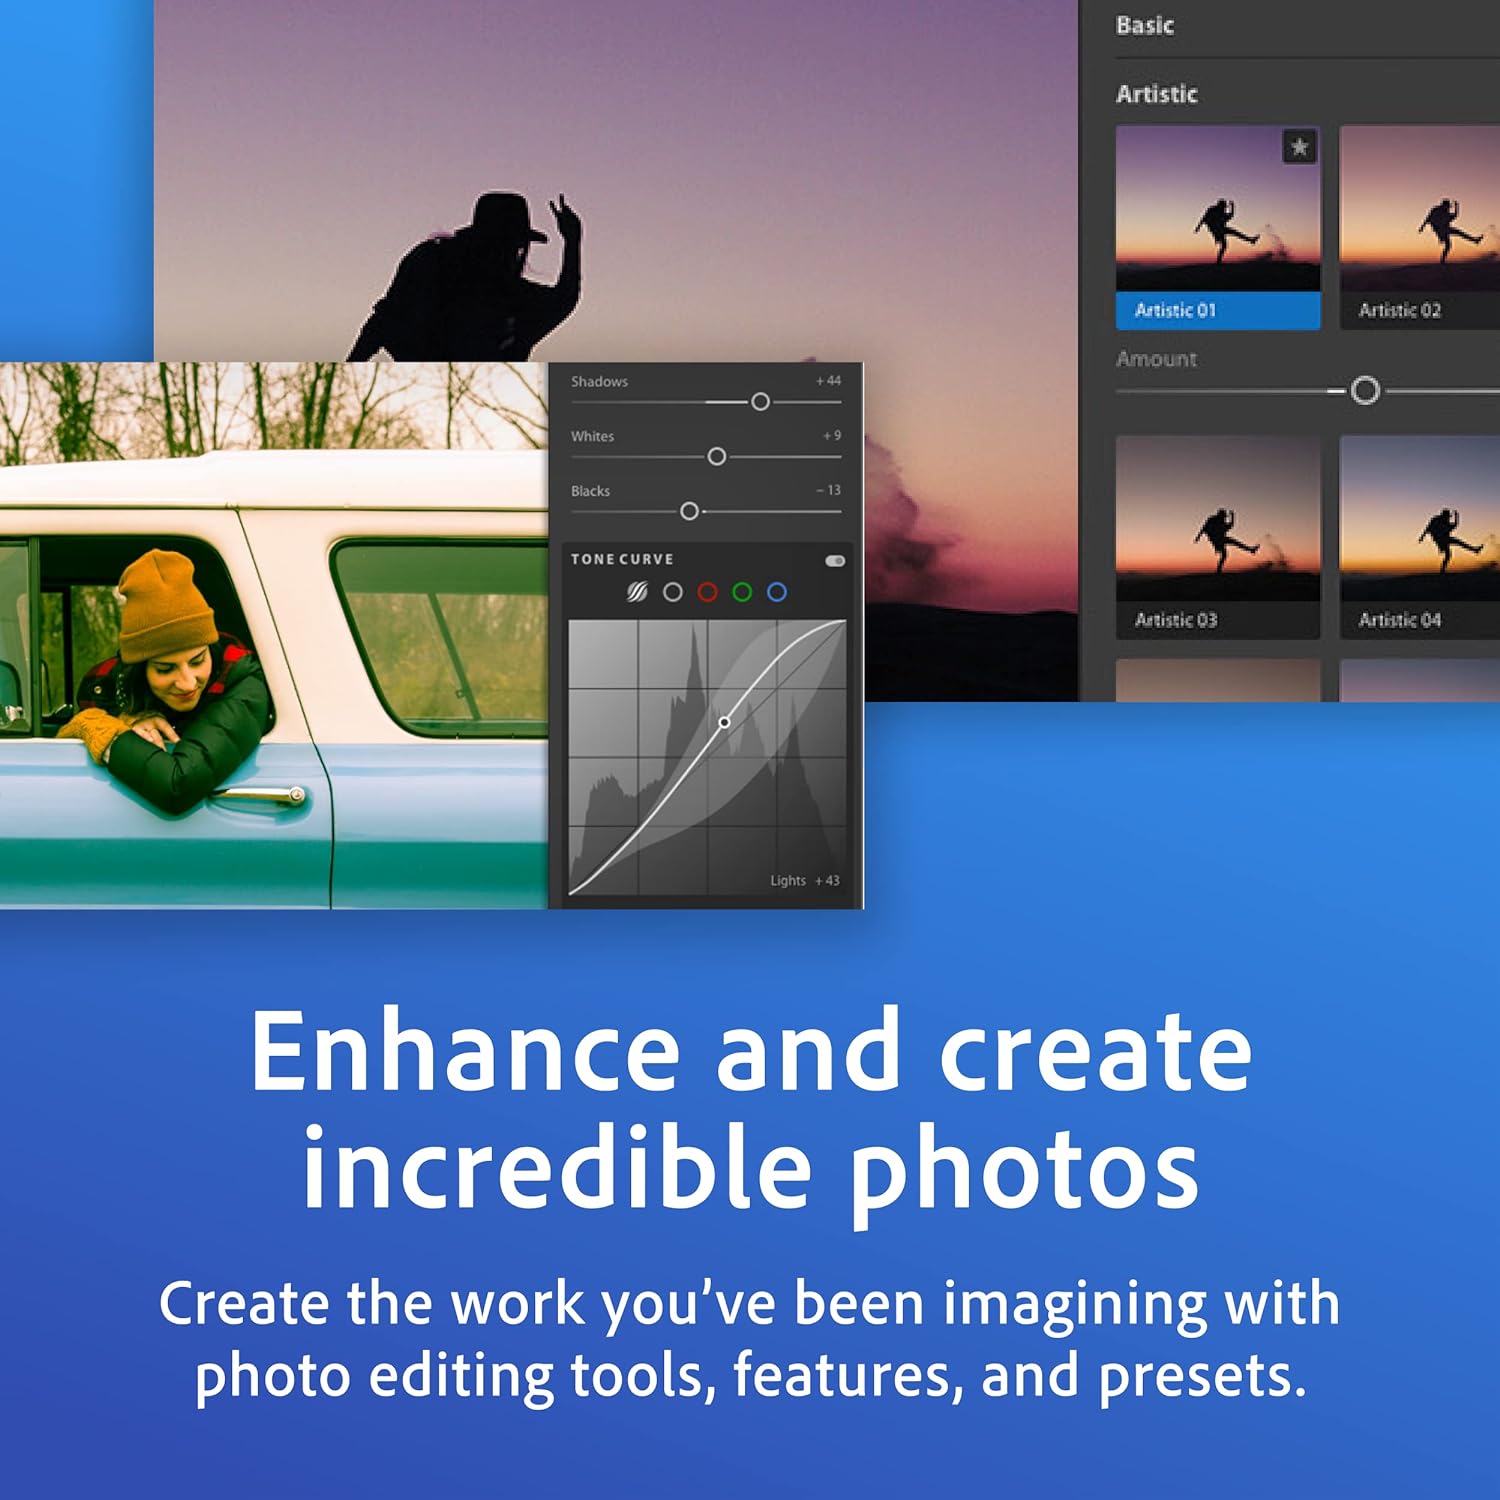The width and height of the screenshot is (1500, 1500).
Task: Switch to the green channel curve
Action: (x=742, y=592)
